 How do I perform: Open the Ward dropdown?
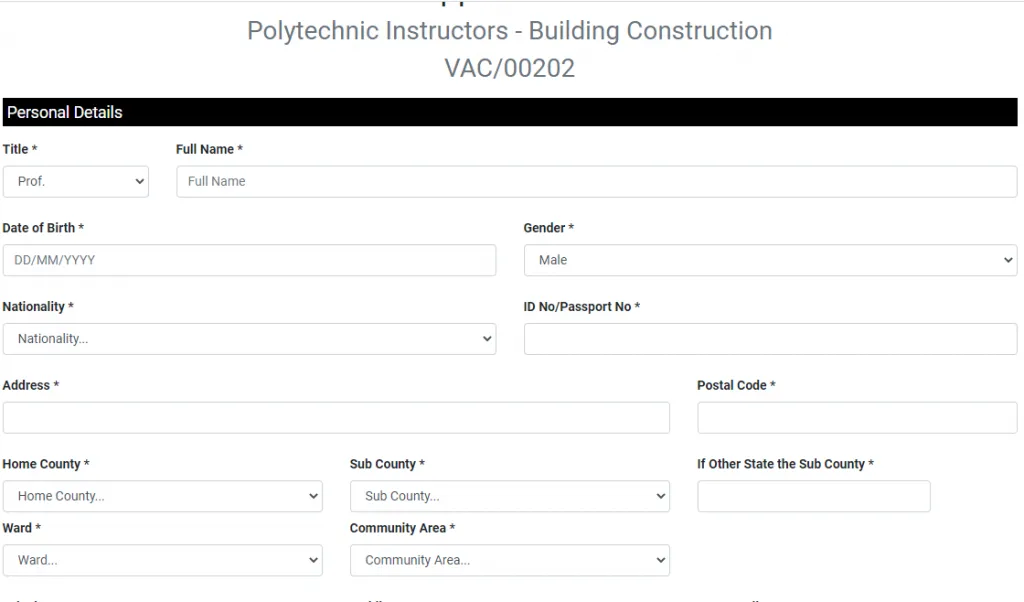(162, 561)
